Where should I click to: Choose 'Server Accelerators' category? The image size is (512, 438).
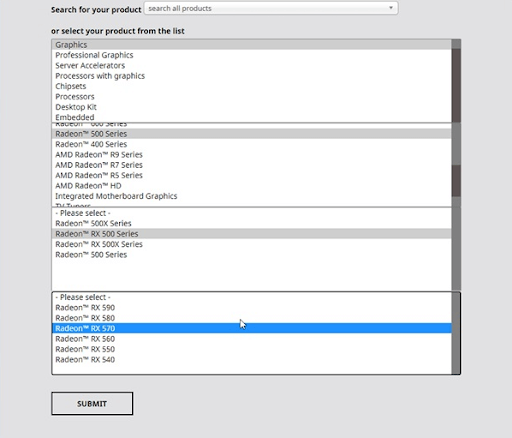coord(252,65)
